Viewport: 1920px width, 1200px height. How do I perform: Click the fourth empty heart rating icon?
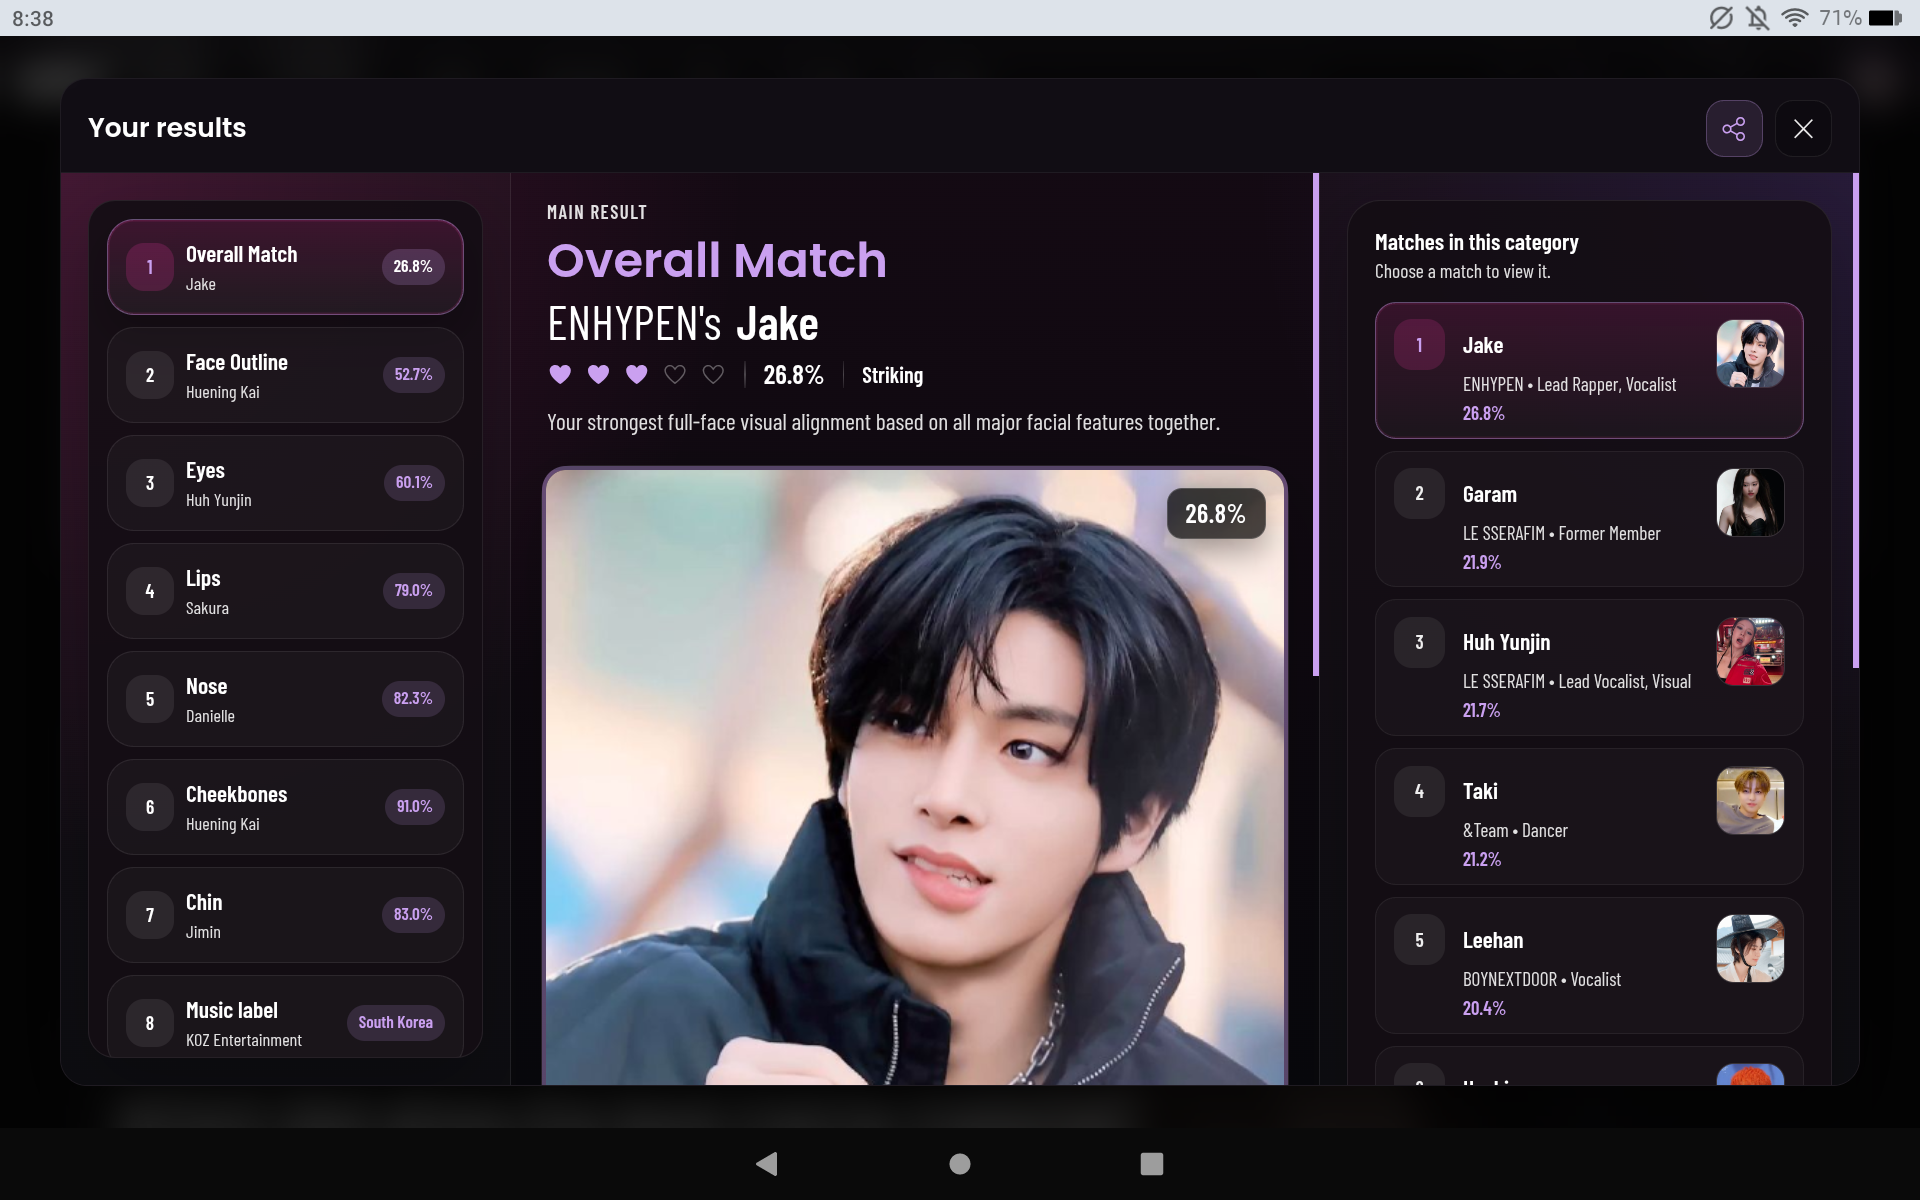tap(675, 374)
